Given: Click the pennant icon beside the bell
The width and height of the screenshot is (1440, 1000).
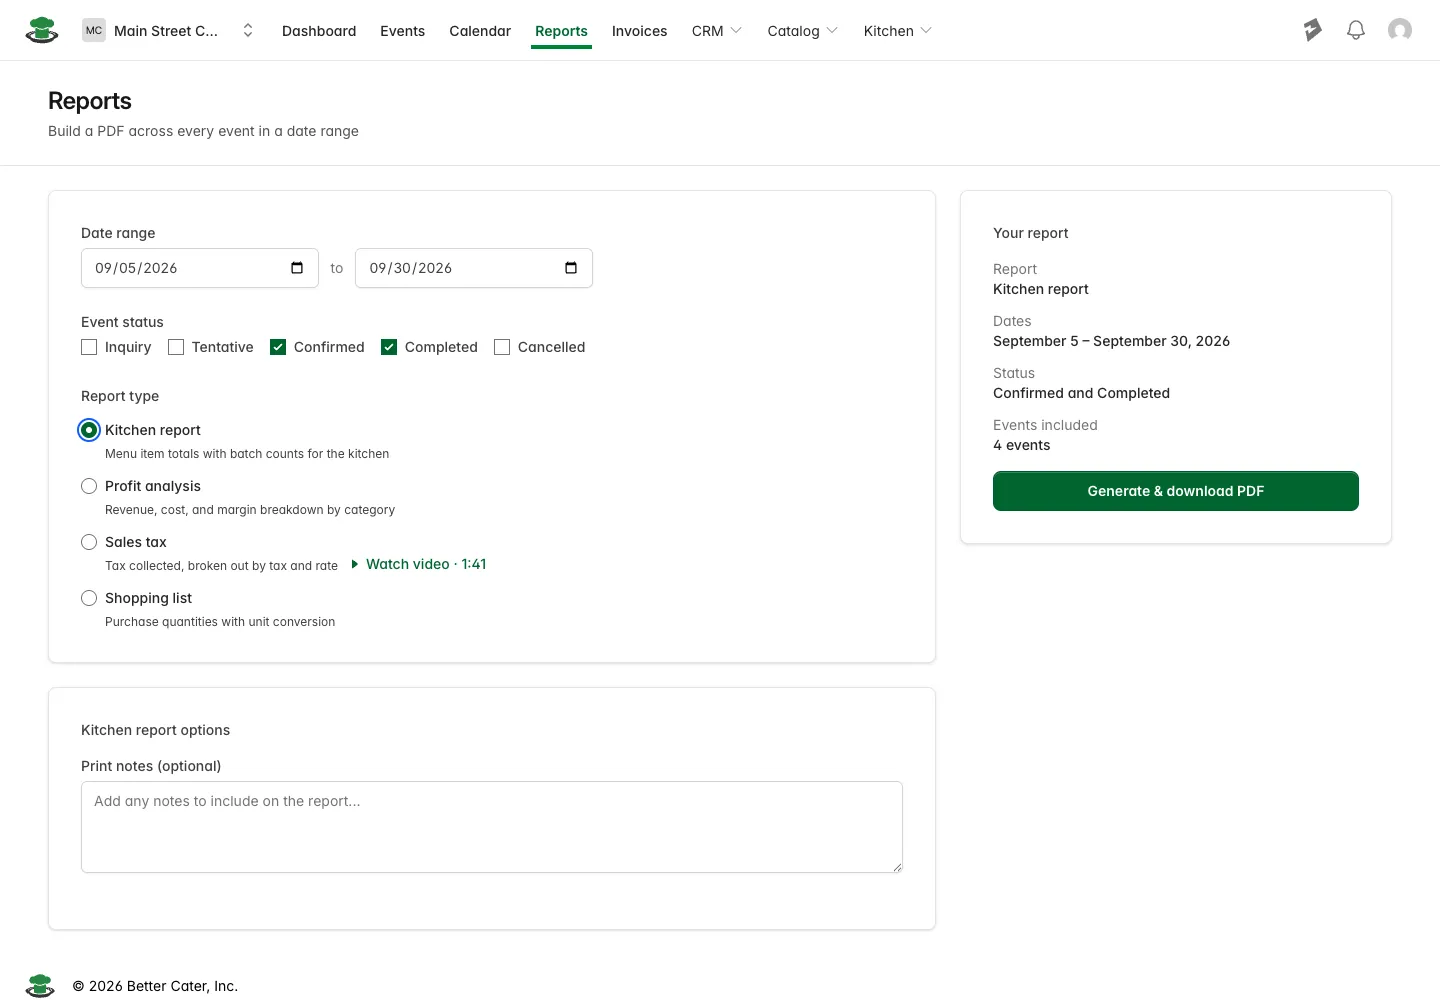Looking at the screenshot, I should pos(1312,30).
